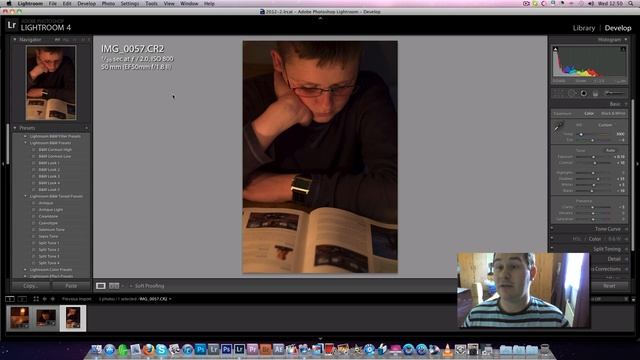Open Premiere Pro from the dock
The image size is (640, 360).
click(x=252, y=349)
